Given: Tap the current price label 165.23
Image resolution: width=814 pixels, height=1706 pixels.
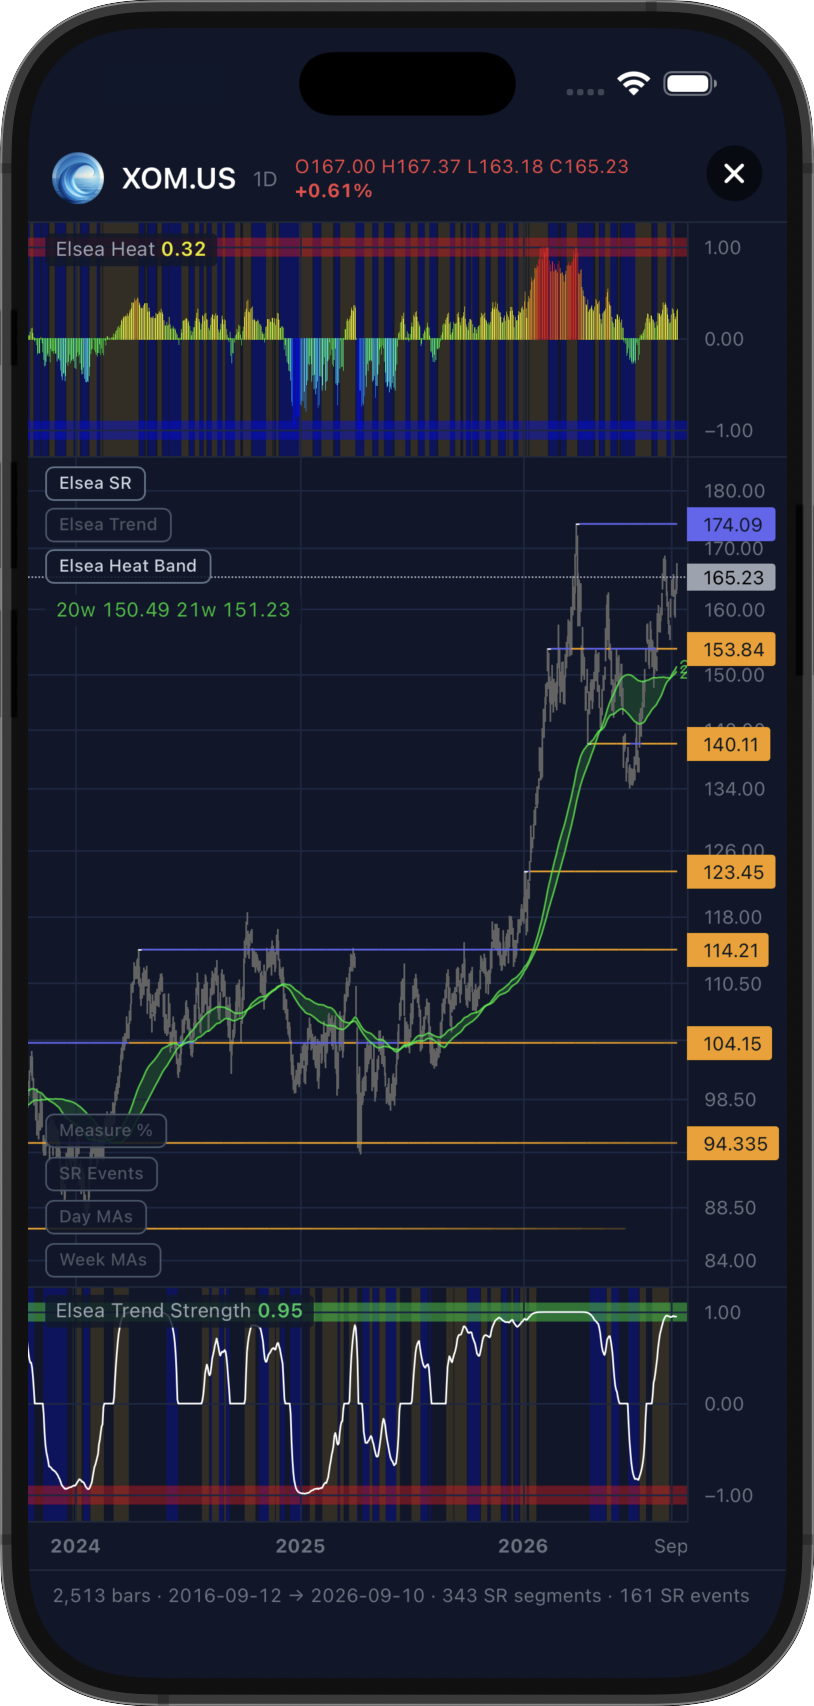Looking at the screenshot, I should coord(731,577).
